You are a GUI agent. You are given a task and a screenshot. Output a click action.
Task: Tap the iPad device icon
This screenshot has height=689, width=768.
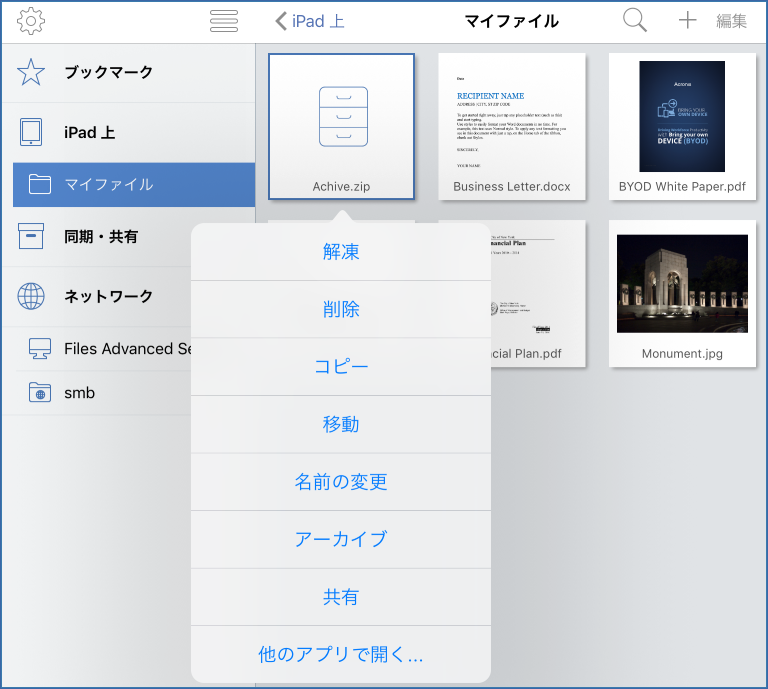(31, 132)
